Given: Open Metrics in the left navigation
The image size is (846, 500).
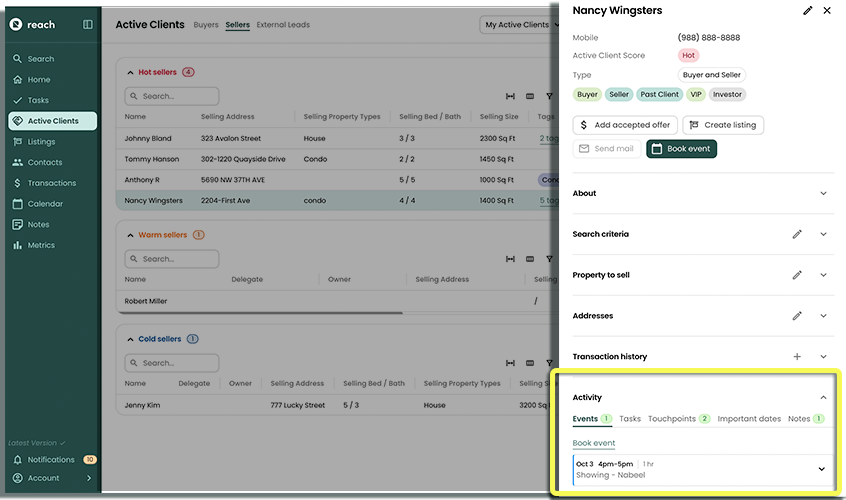Looking at the screenshot, I should coord(41,245).
